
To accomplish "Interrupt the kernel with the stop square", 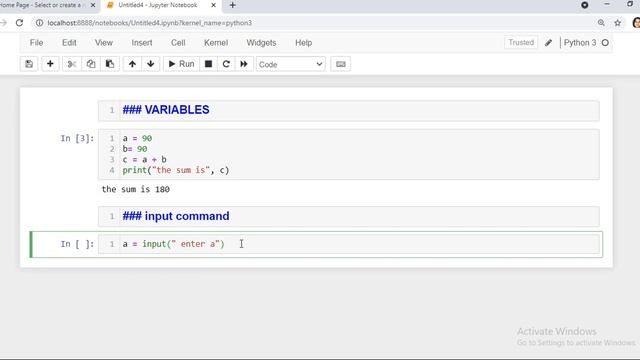I will click(208, 64).
